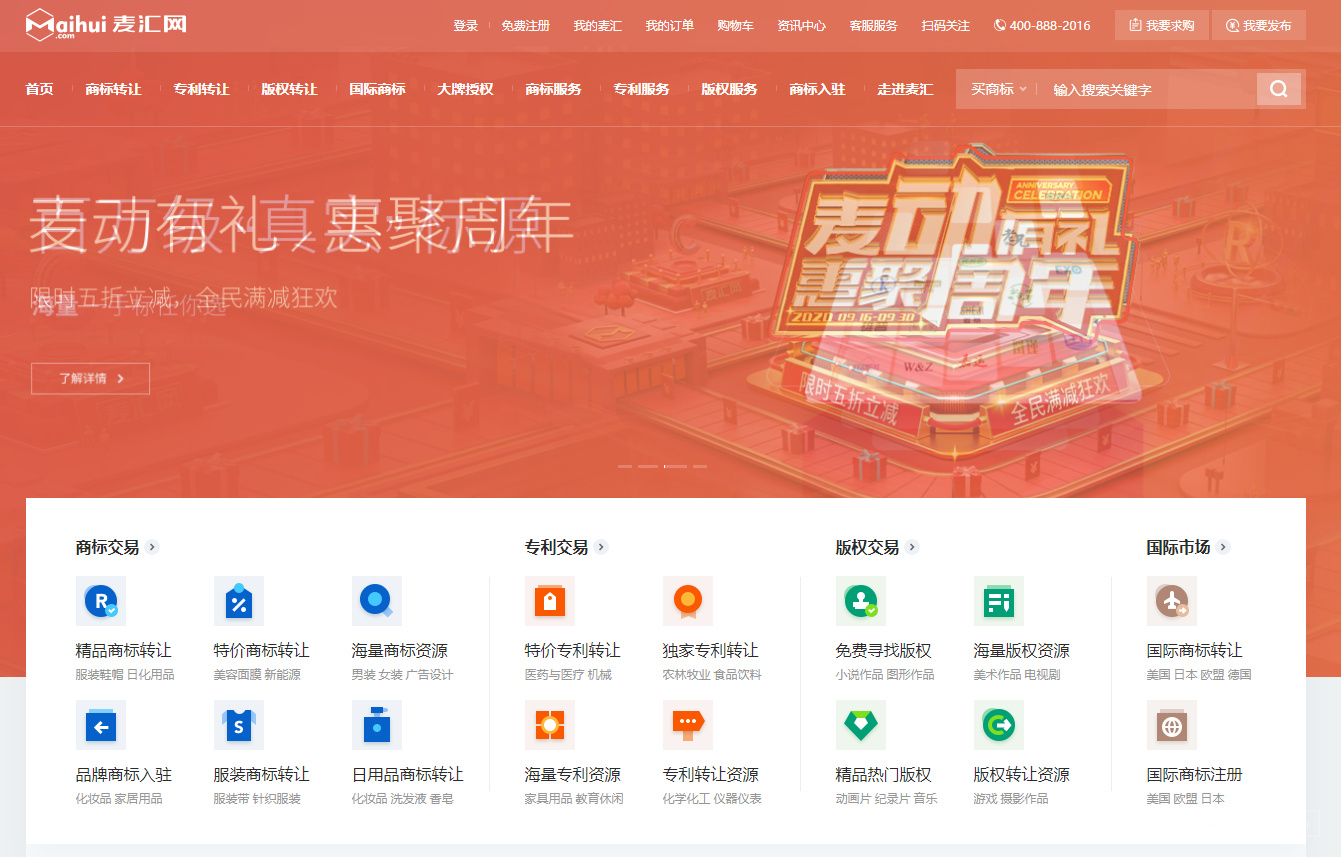This screenshot has width=1341, height=857.
Task: Click the 特价商标转让 discount tag icon
Action: click(x=238, y=601)
